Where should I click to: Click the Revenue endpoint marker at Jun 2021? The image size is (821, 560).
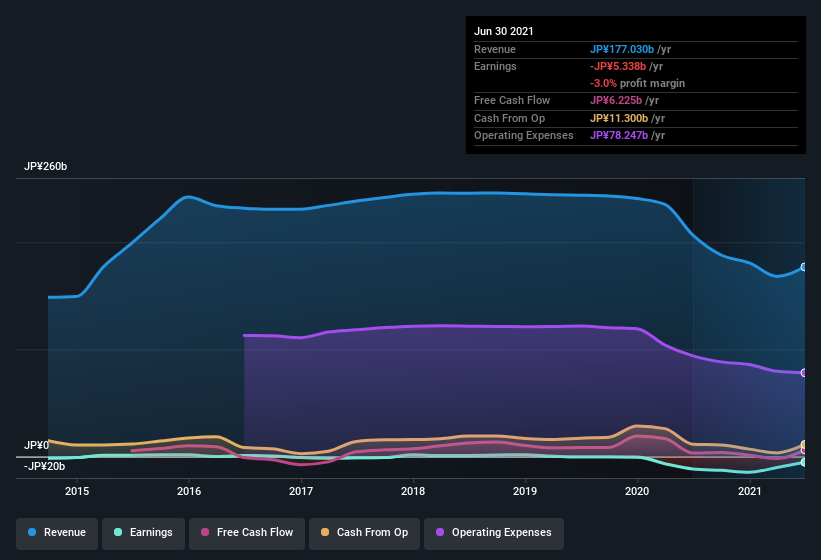coord(804,267)
